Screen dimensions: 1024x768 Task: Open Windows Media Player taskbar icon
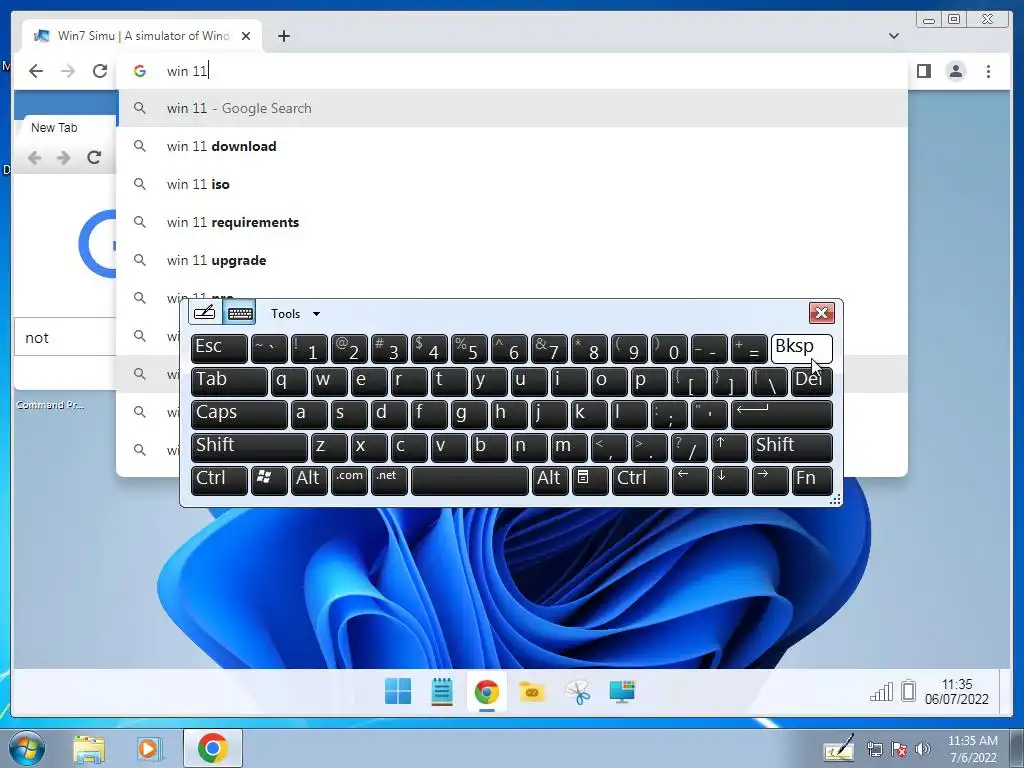(x=148, y=748)
